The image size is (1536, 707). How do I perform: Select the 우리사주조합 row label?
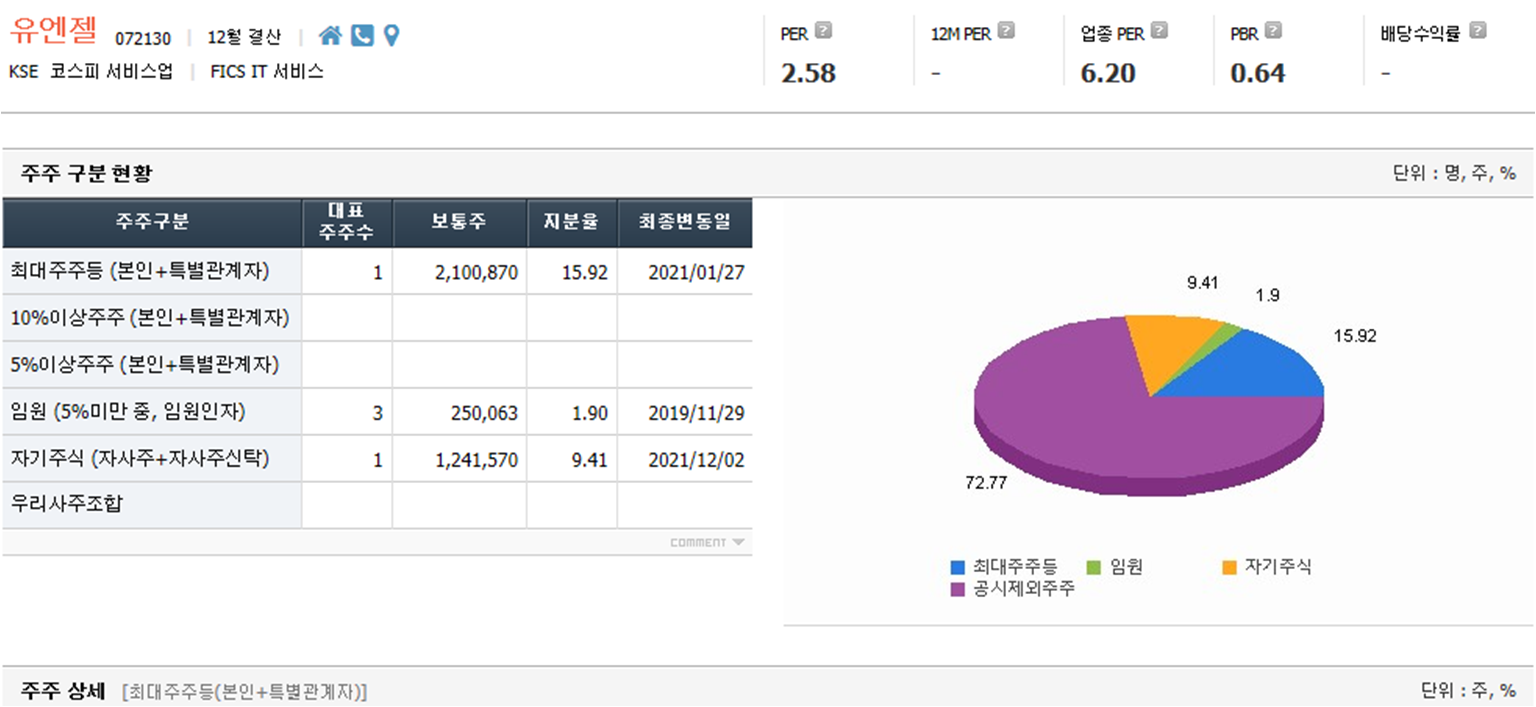66,505
